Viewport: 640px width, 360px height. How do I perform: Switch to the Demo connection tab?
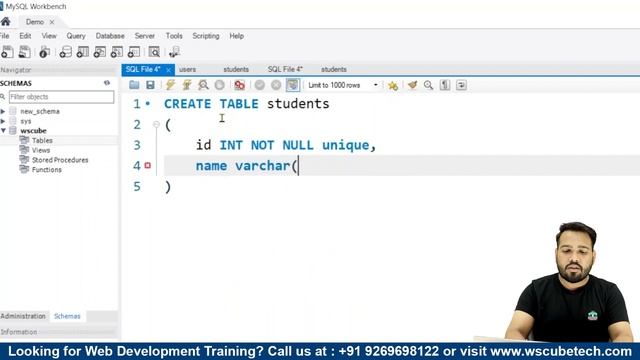point(35,22)
